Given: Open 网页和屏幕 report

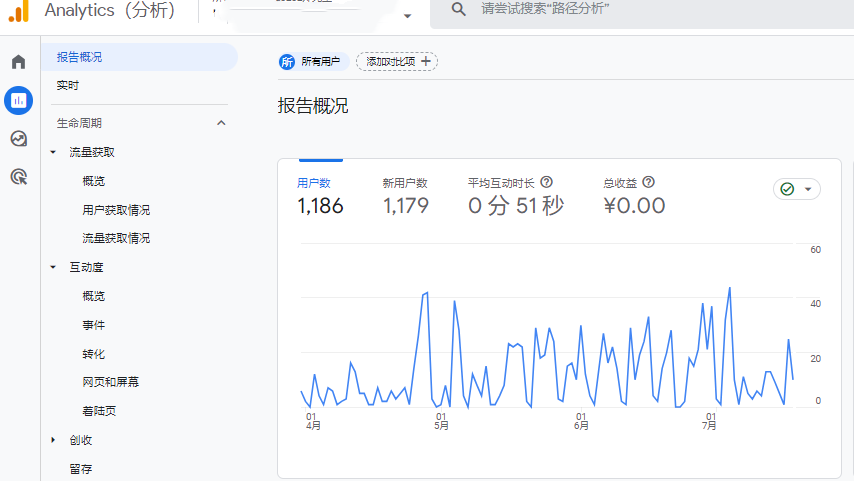Looking at the screenshot, I should pyautogui.click(x=110, y=382).
